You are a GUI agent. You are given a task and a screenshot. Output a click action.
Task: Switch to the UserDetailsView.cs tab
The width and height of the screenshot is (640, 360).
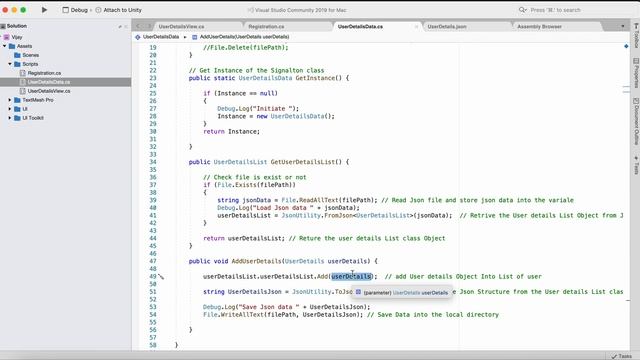181,27
